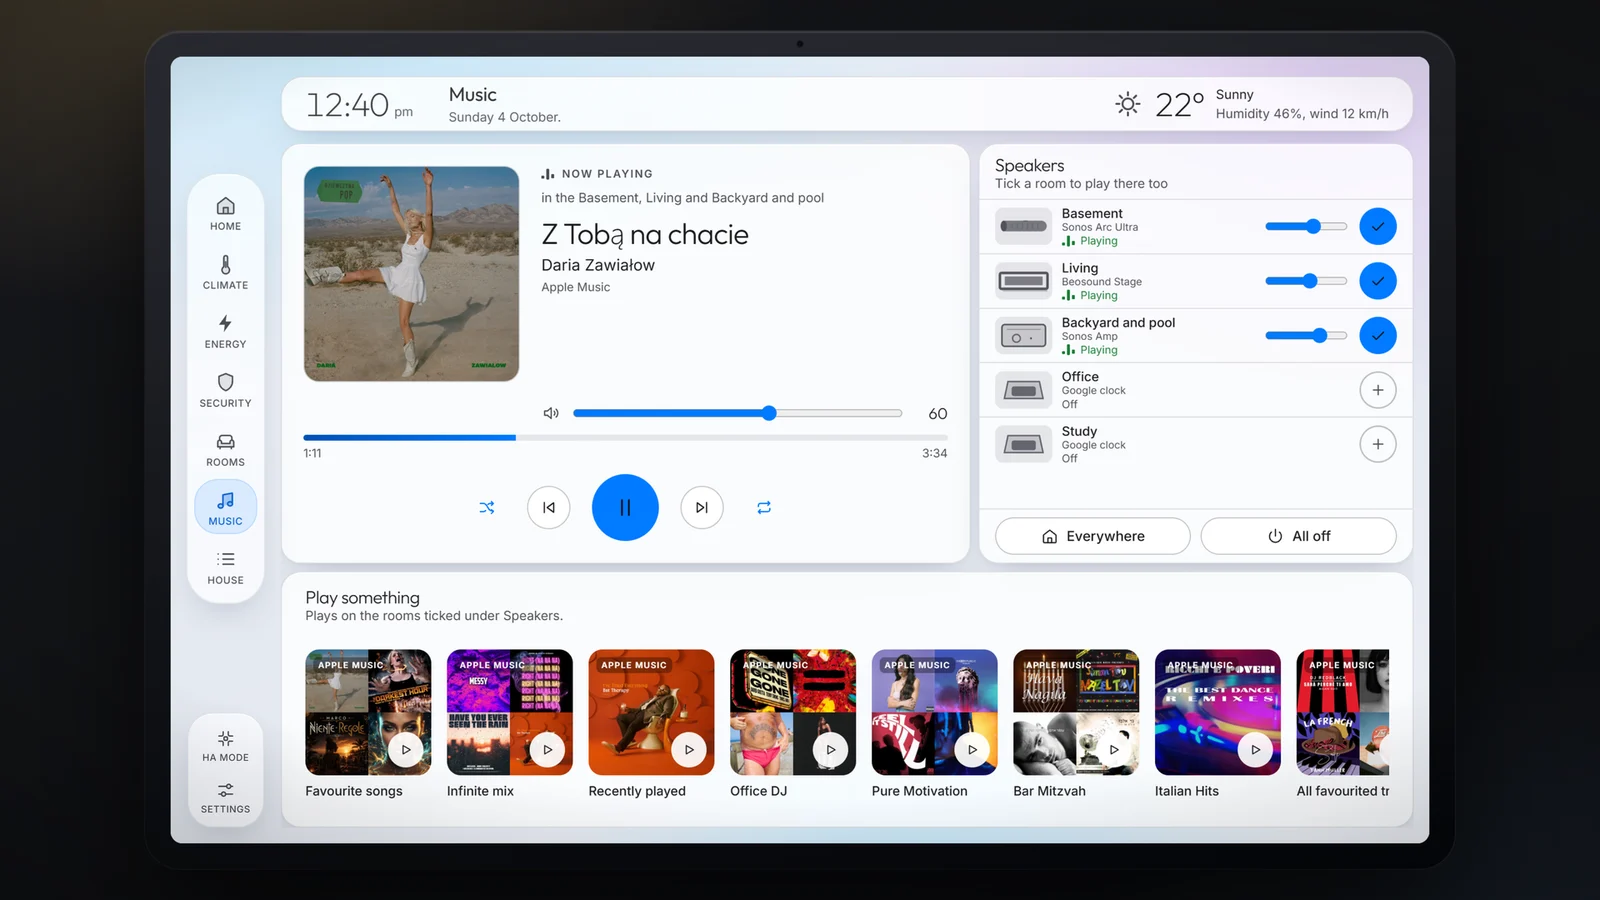The width and height of the screenshot is (1600, 900).
Task: Play the Office DJ playlist
Action: click(x=831, y=749)
